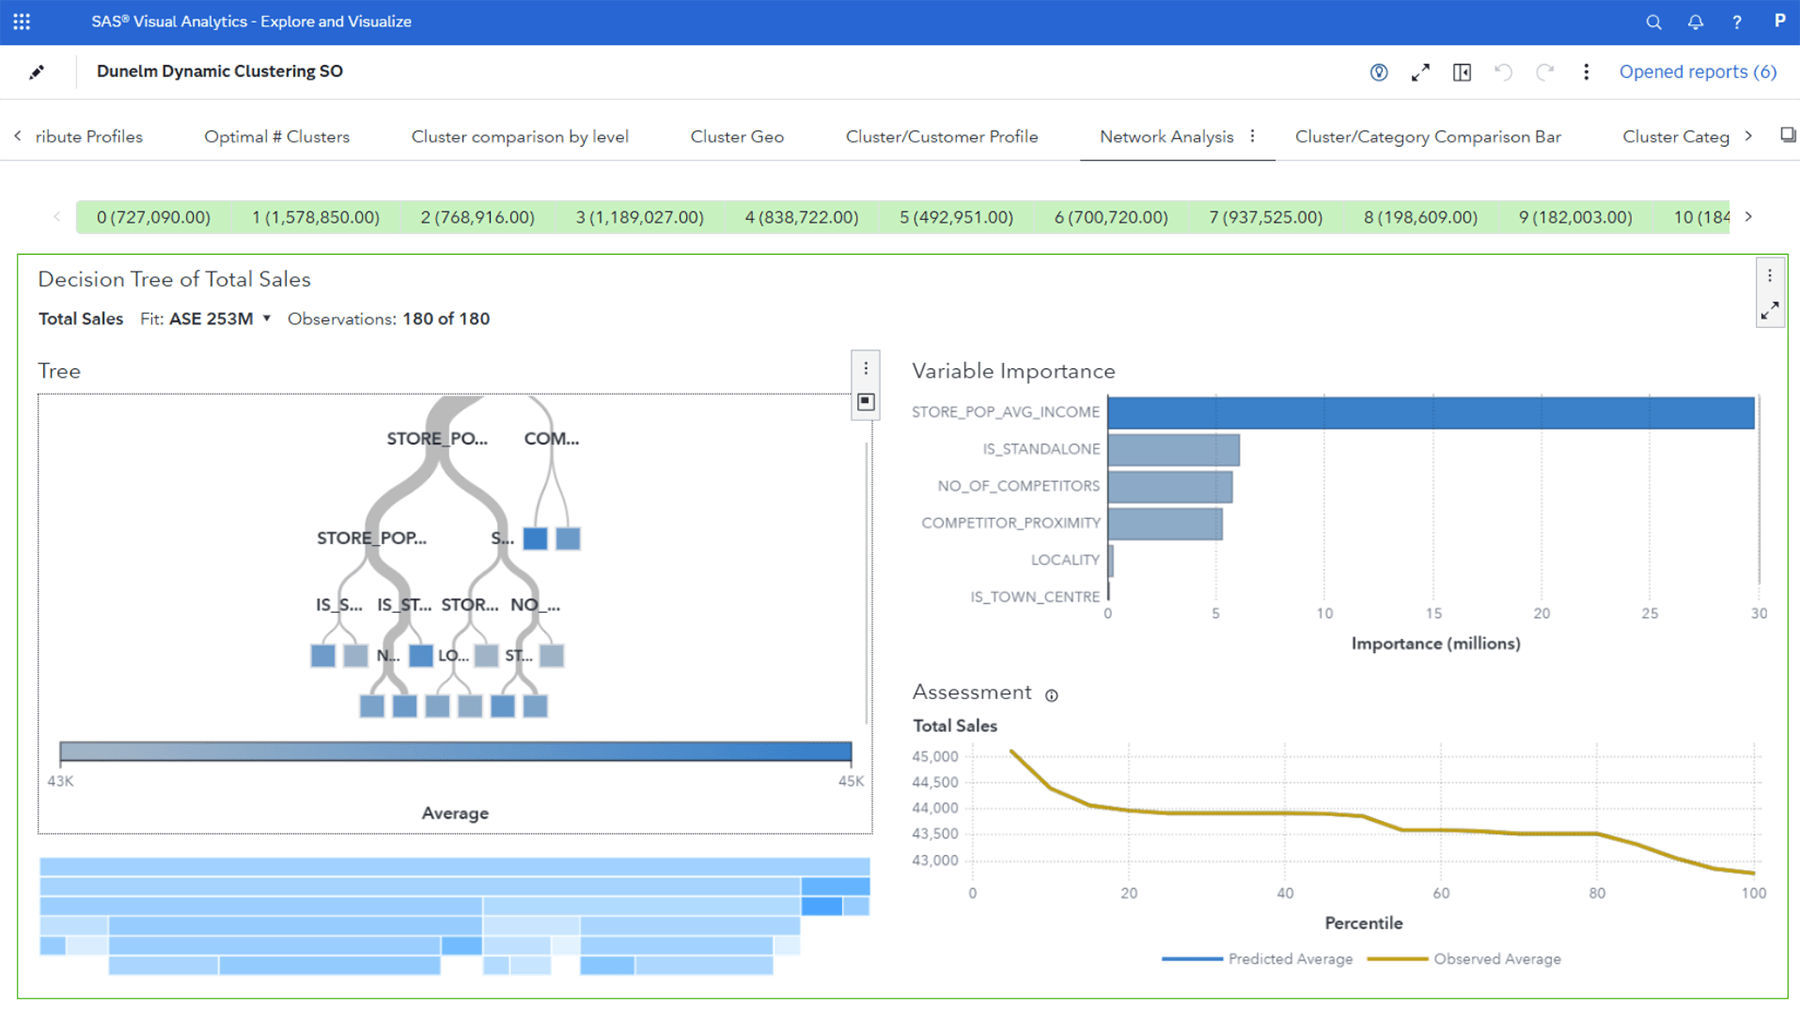The width and height of the screenshot is (1800, 1012).
Task: Open the Help menu
Action: pos(1737,21)
